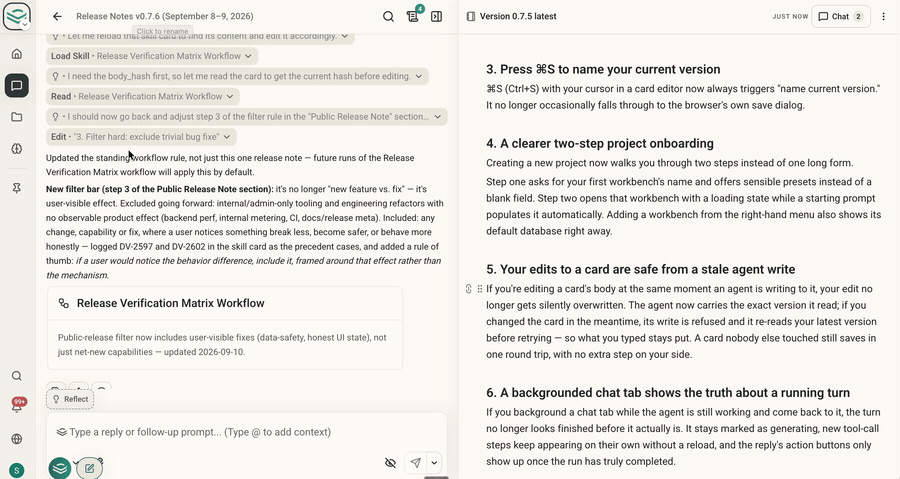The height and width of the screenshot is (479, 900).
Task: Click heading '5. Your edits to a card are safe'
Action: click(x=641, y=270)
